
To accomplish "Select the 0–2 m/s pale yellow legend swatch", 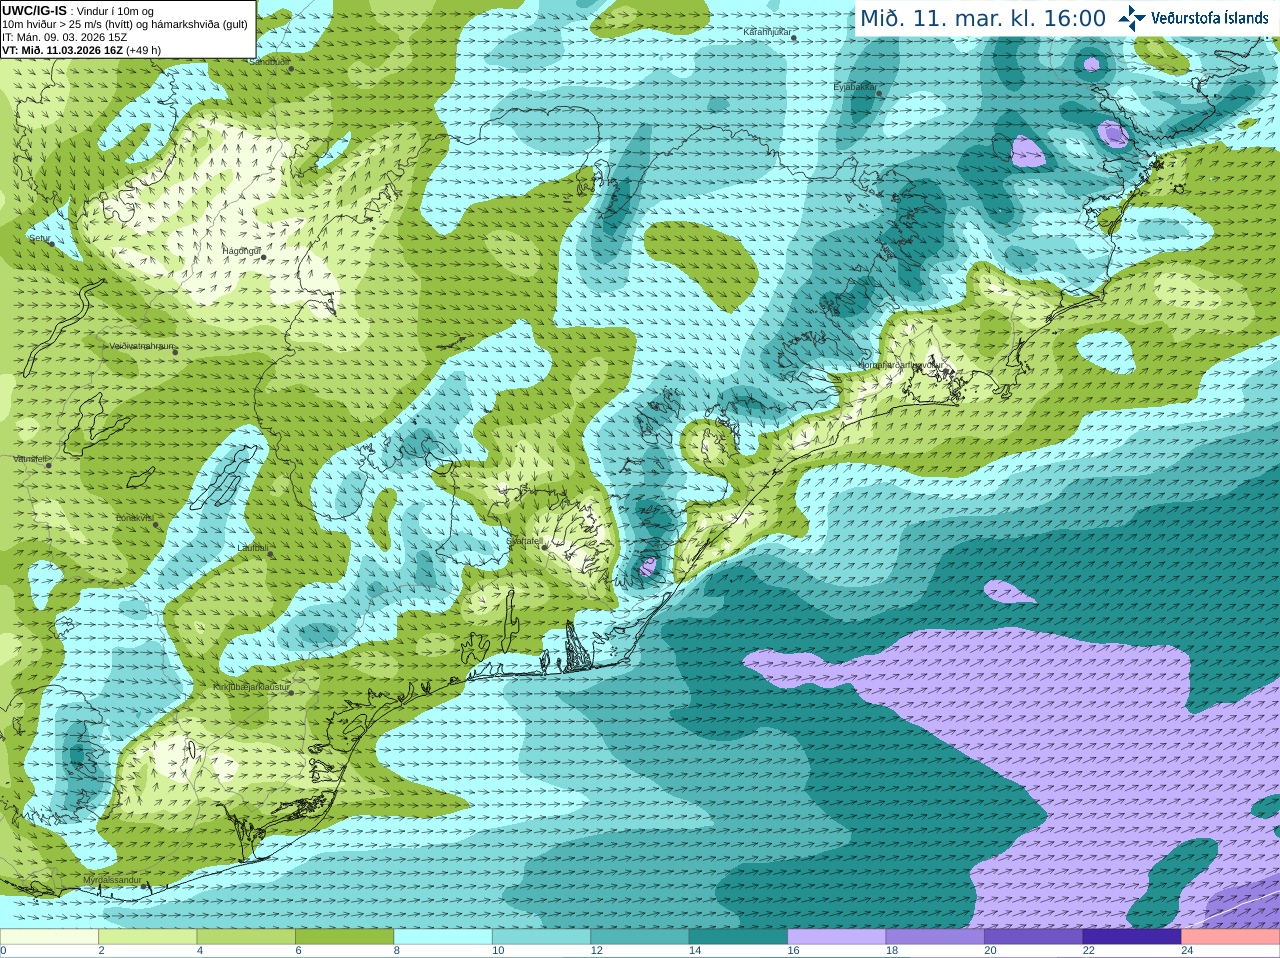I will point(49,937).
